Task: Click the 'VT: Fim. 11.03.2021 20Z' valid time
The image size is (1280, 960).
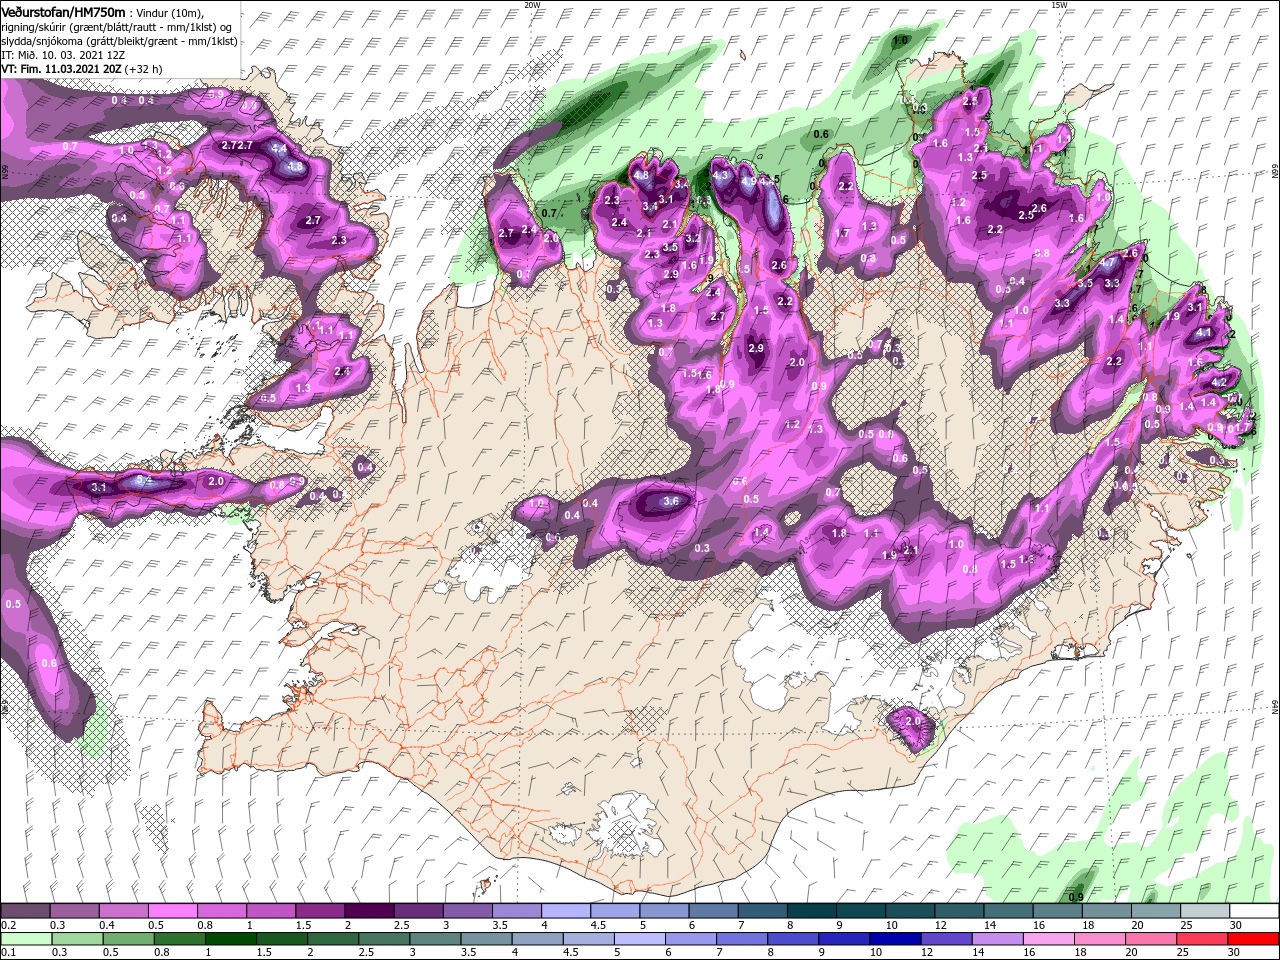Action: point(61,69)
